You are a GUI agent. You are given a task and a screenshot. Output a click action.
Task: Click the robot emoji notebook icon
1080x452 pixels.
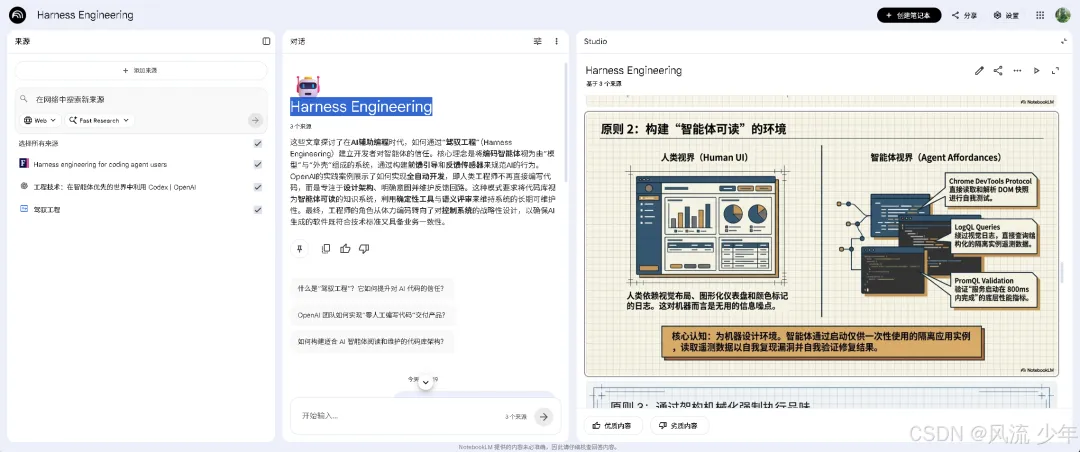click(307, 86)
